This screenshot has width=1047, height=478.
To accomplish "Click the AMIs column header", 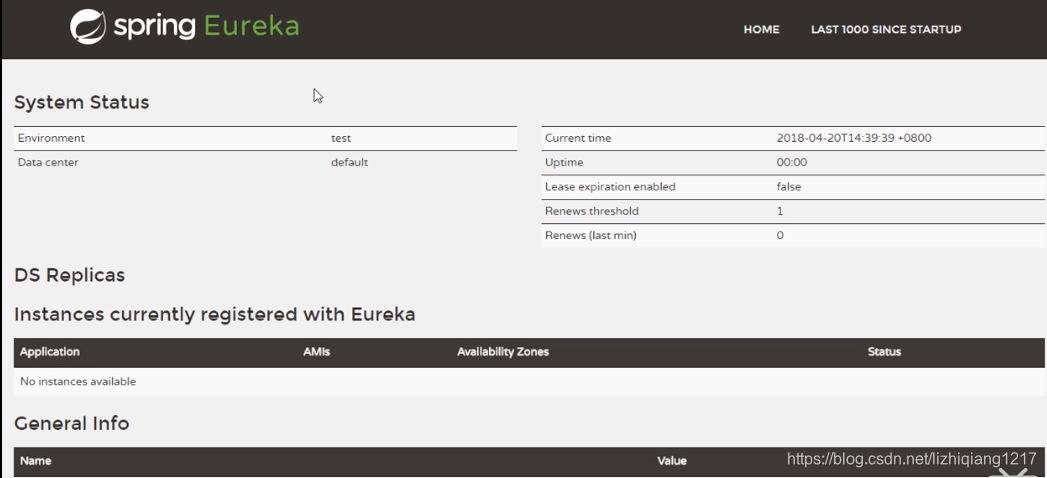I will tap(317, 352).
